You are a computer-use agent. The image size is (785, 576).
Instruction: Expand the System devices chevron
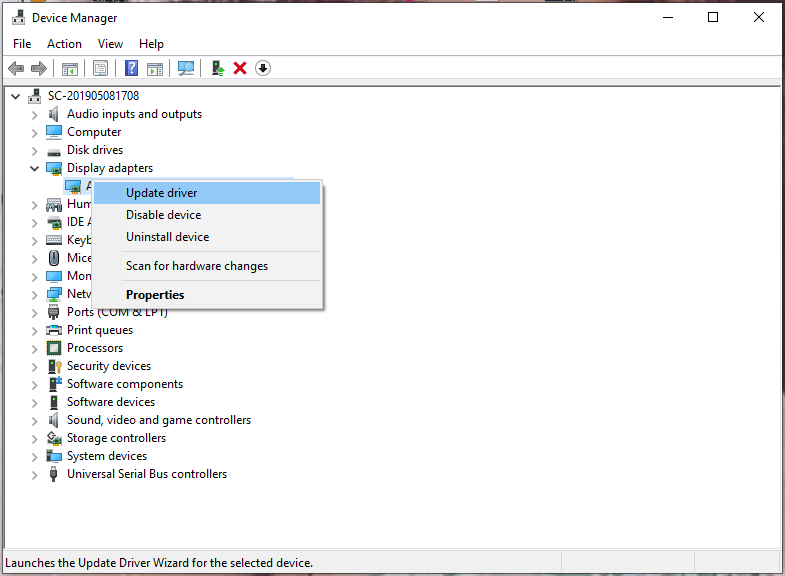[34, 457]
